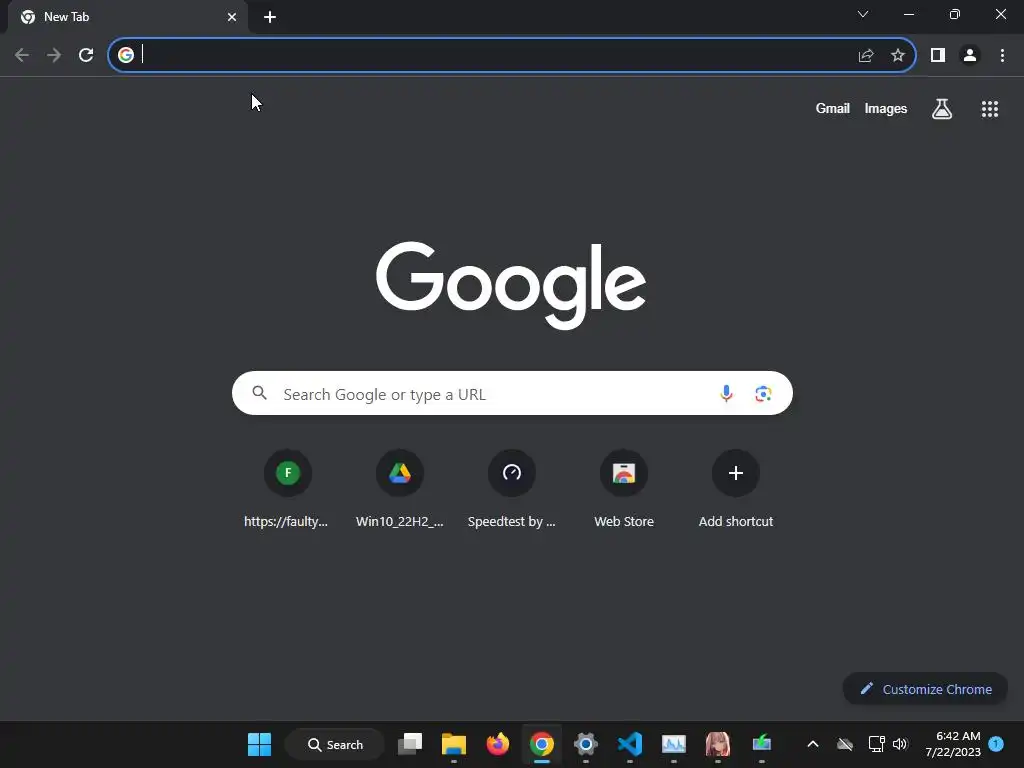
Task: Open the notification badge in the taskbar
Action: coord(996,744)
